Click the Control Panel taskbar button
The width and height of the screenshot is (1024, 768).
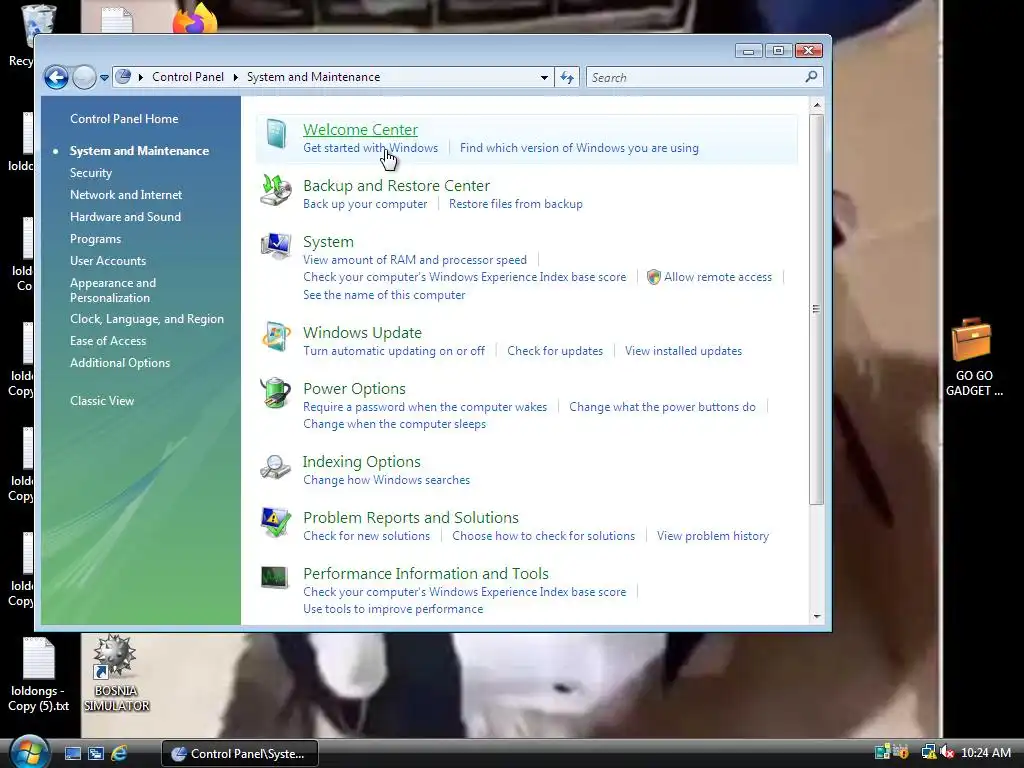pos(240,754)
